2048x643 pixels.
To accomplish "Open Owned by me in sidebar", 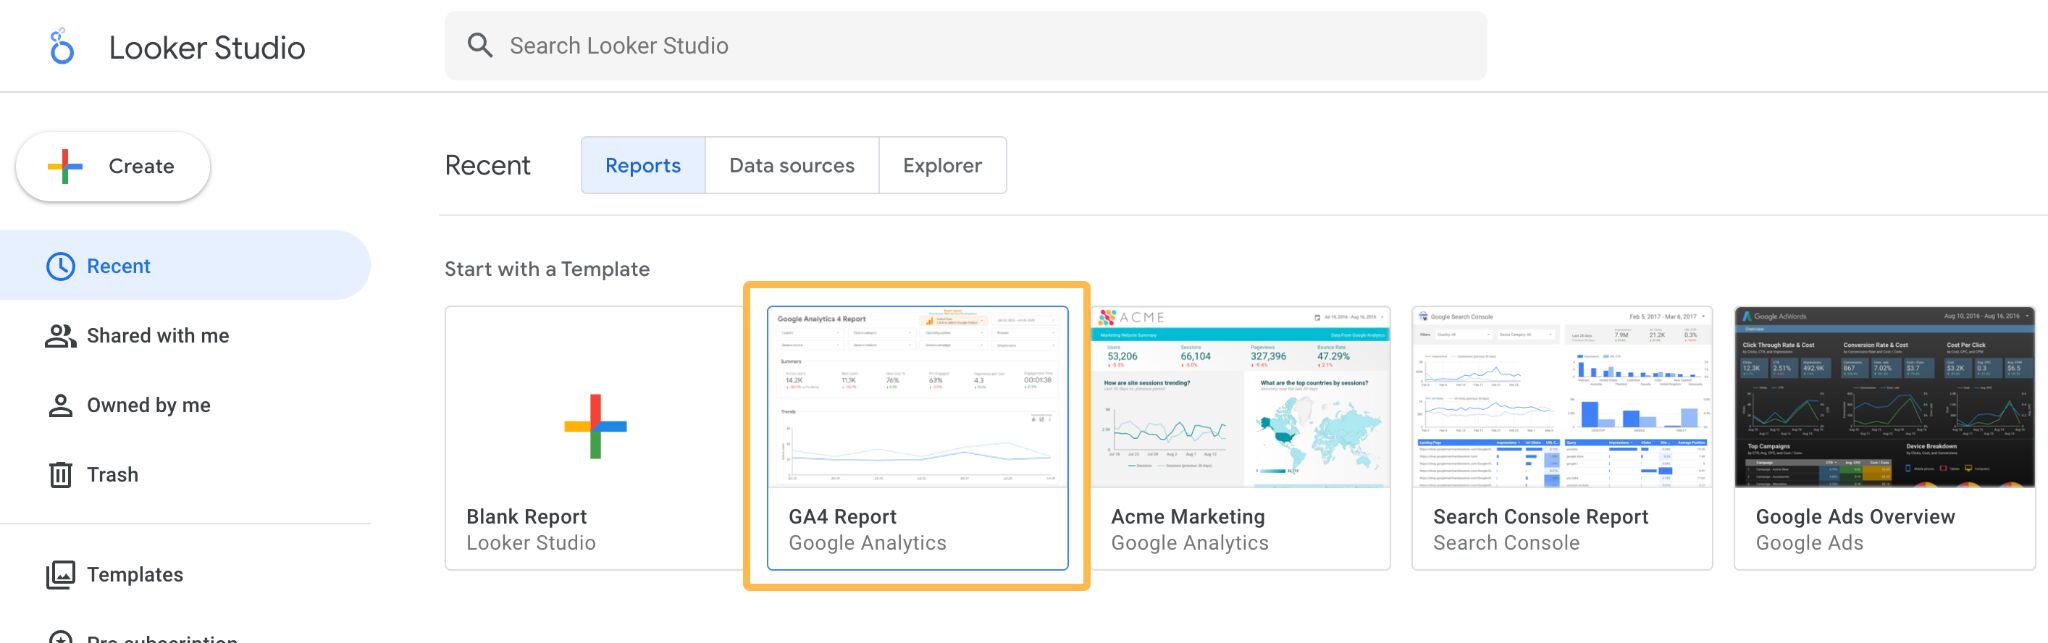I will 185,405.
